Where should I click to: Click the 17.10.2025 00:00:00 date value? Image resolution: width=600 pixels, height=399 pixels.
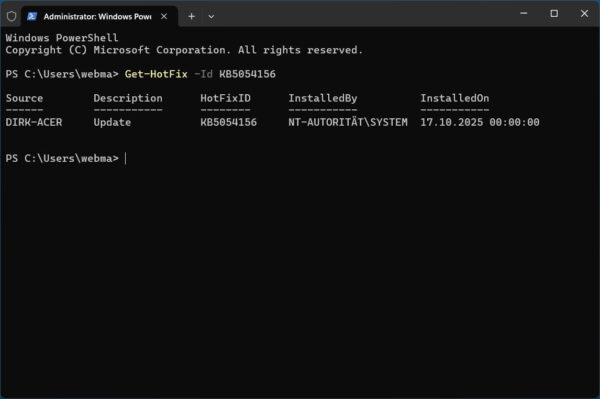pos(480,122)
